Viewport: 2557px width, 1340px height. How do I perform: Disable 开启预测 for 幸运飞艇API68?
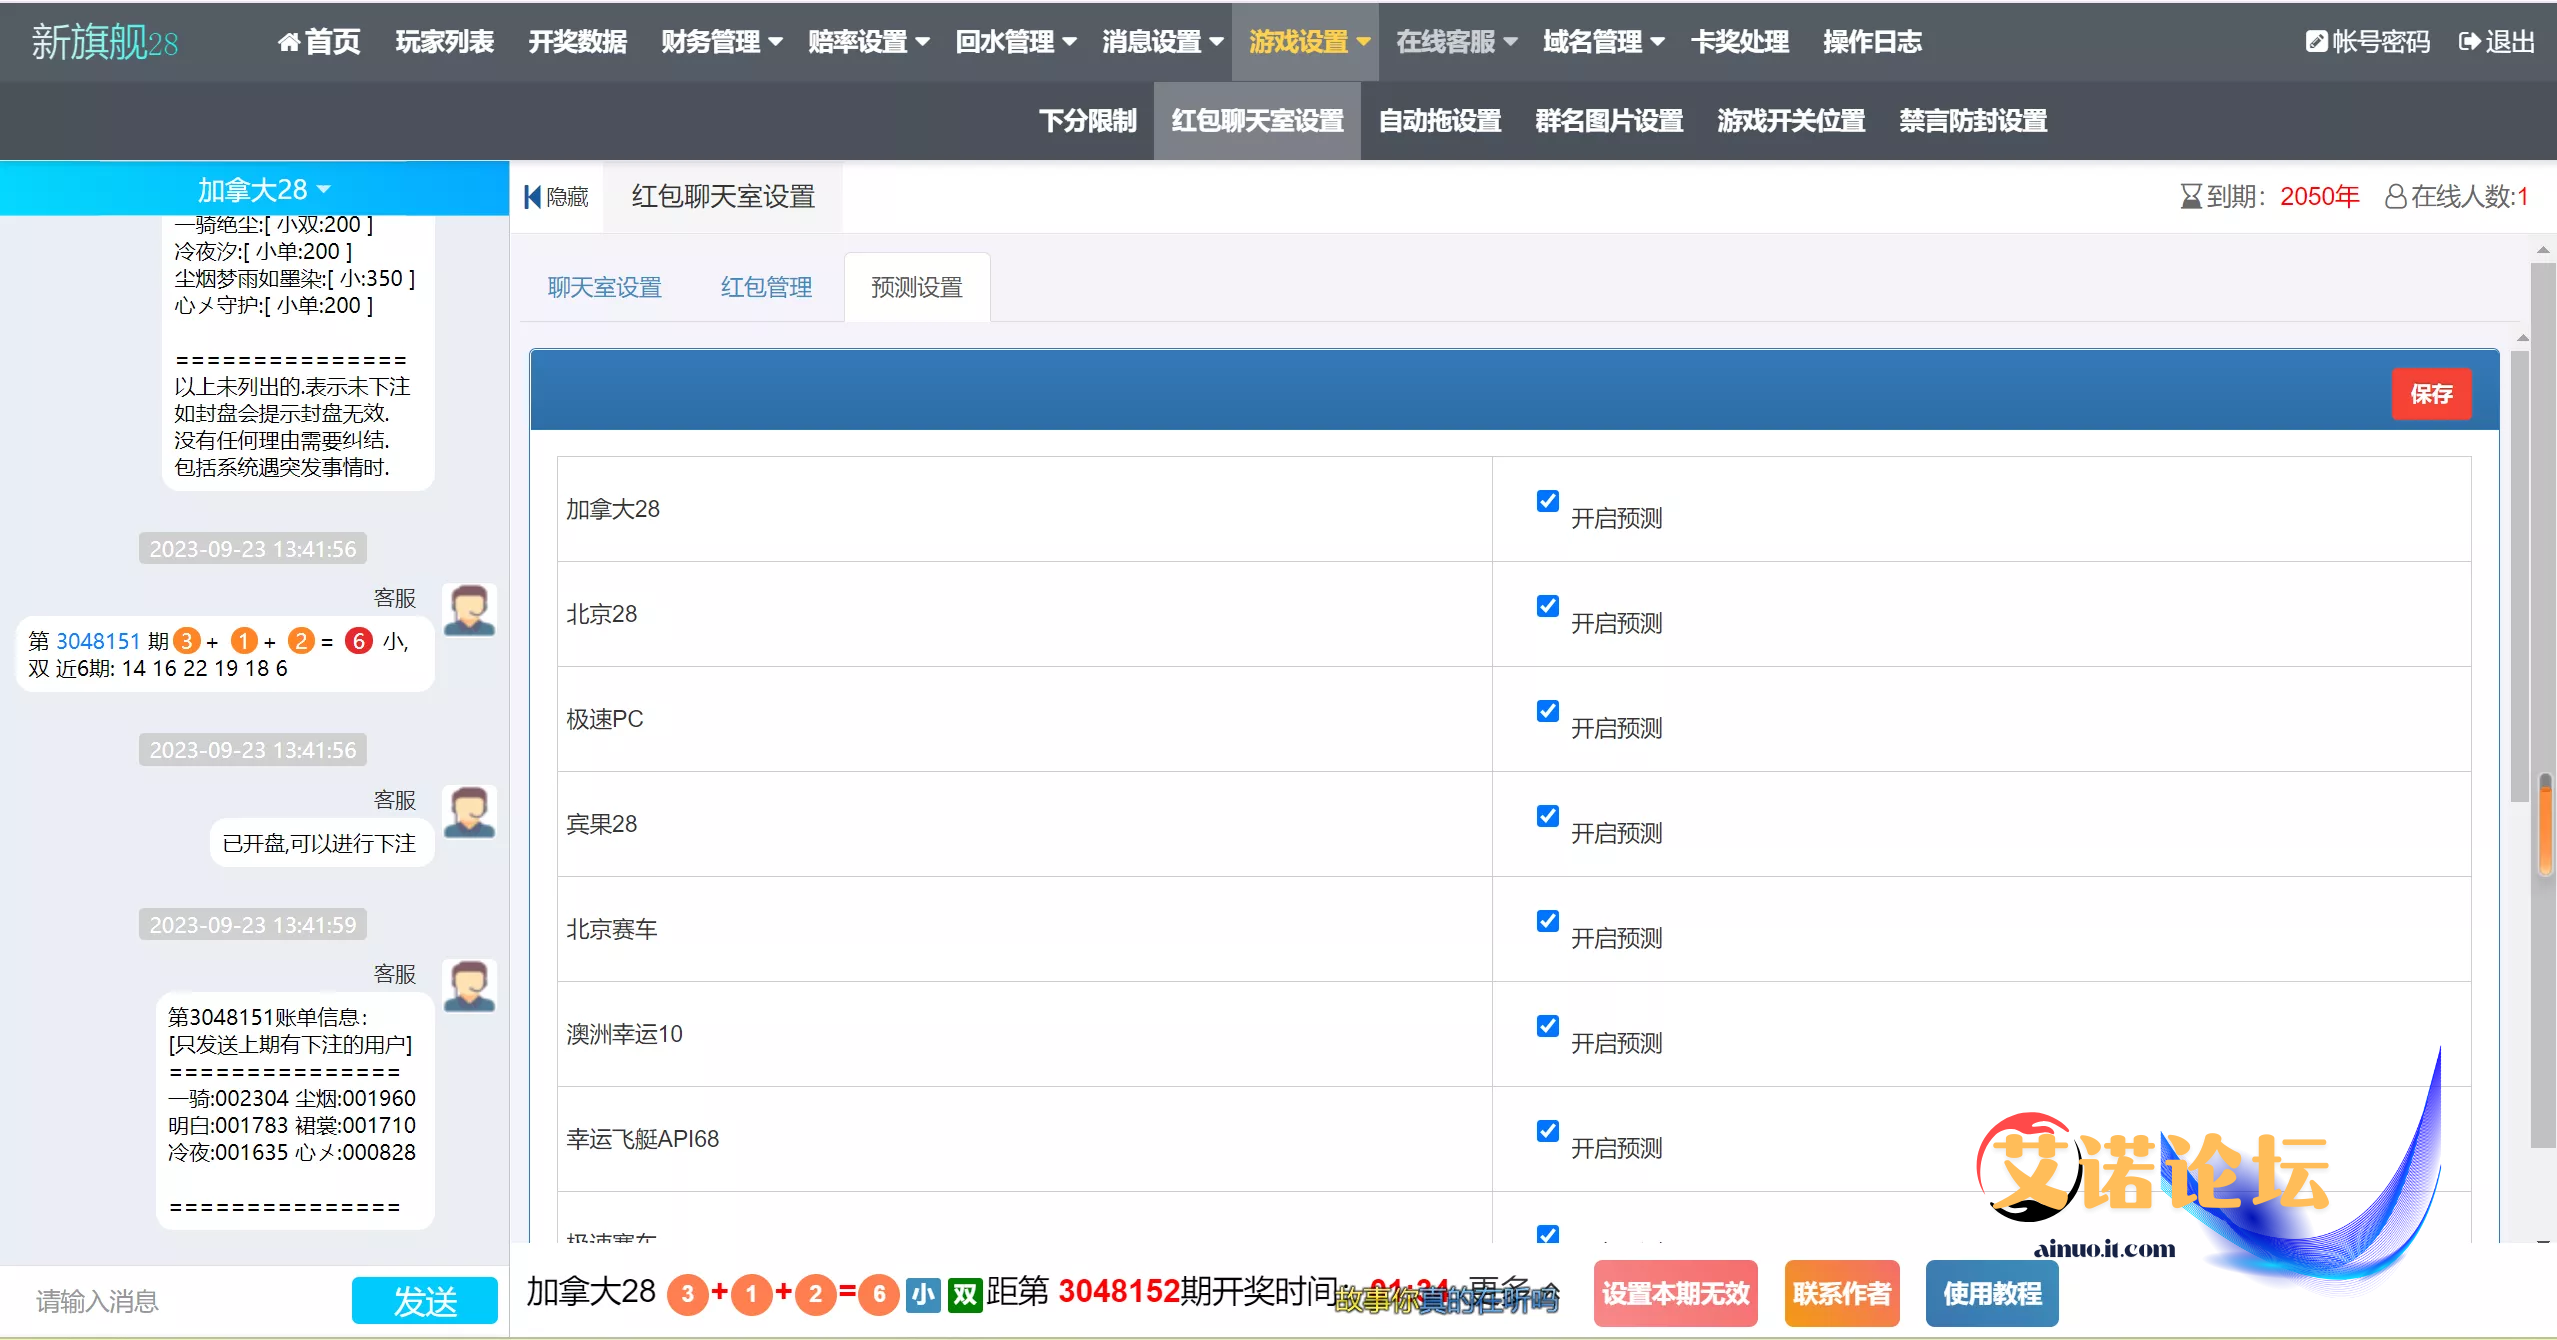click(1547, 1131)
